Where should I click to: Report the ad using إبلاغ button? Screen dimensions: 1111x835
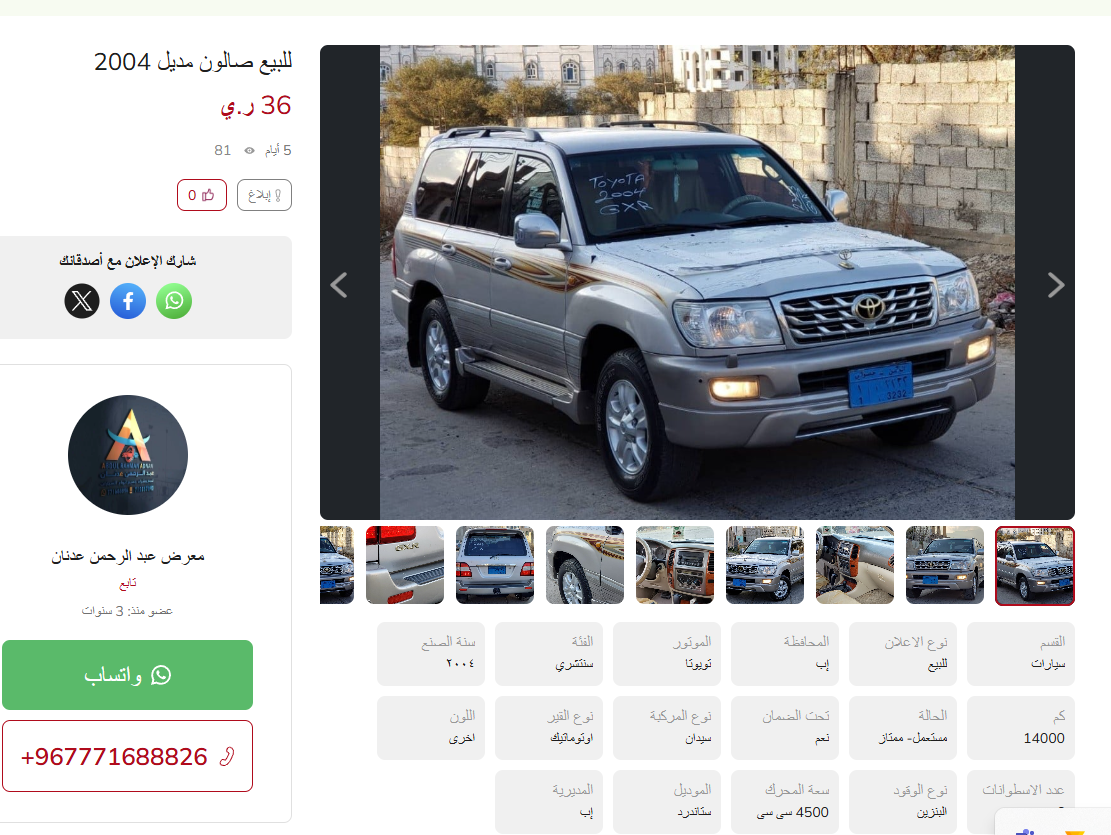[264, 195]
